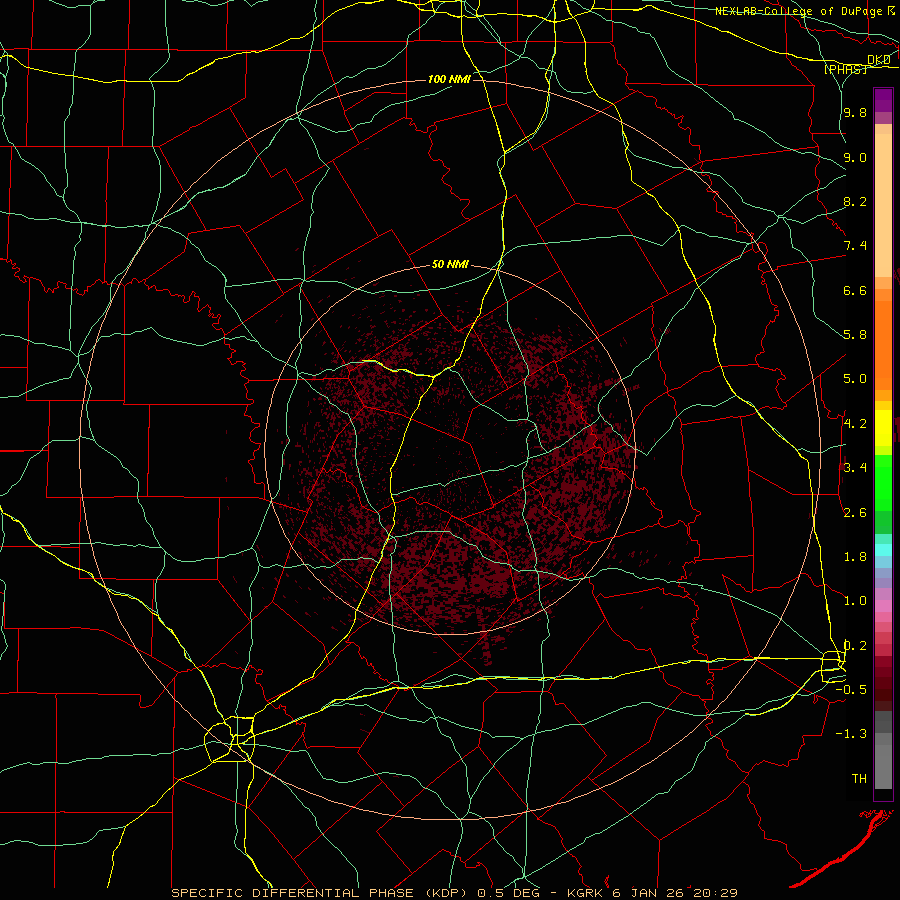
Task: Click the 9.0 color scale value
Action: coord(855,157)
